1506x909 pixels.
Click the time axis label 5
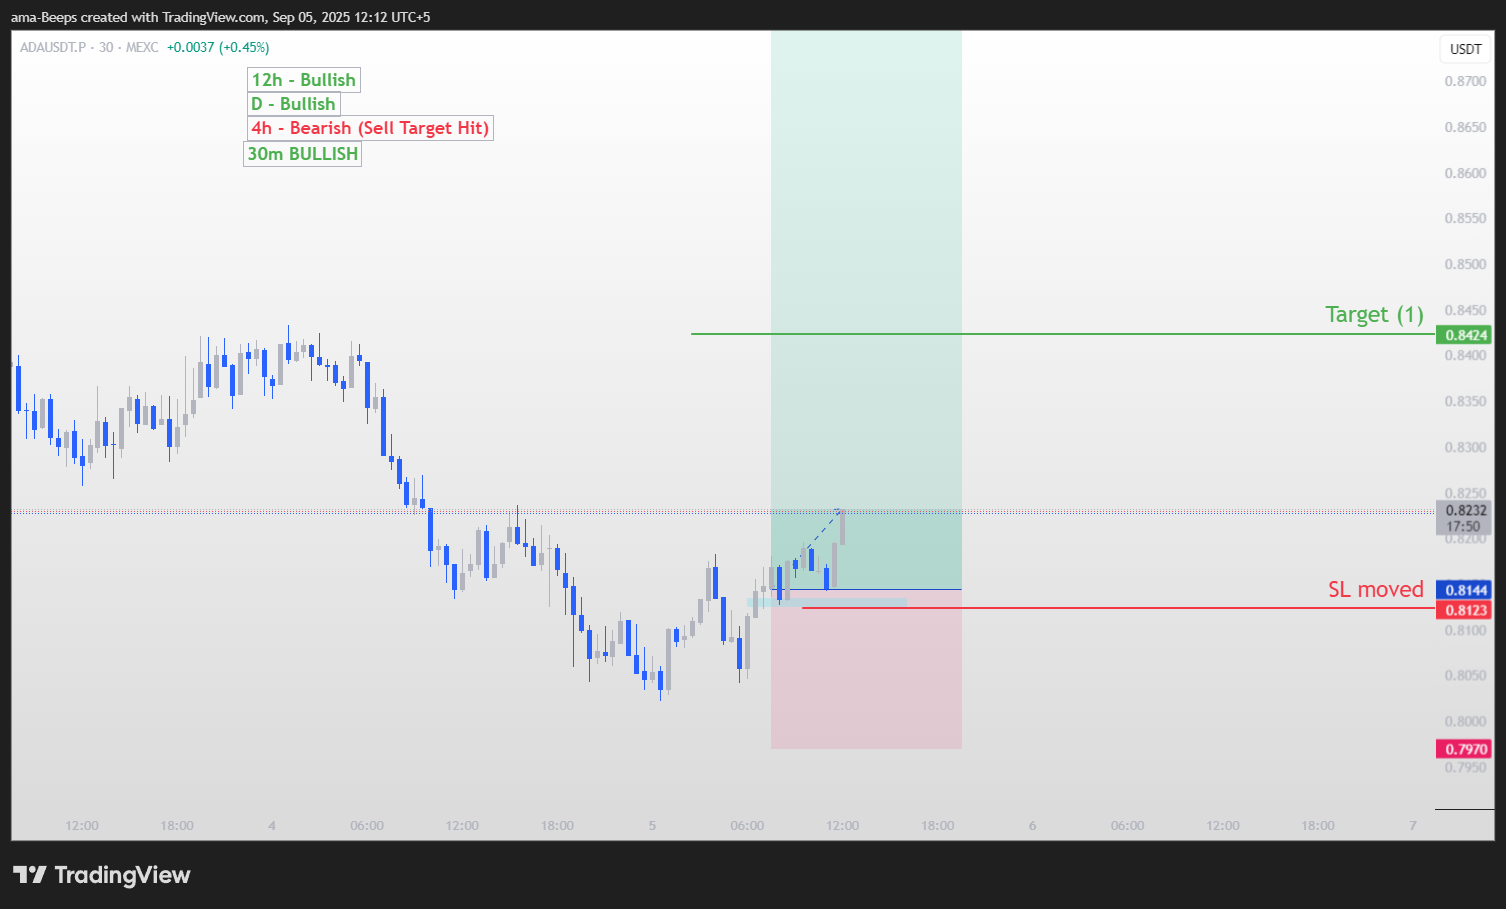tap(652, 826)
